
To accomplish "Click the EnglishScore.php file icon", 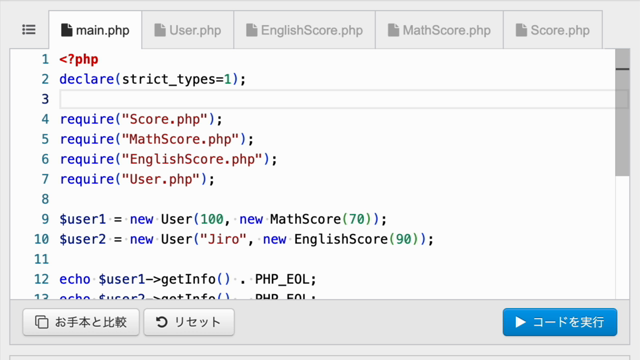I will coord(252,30).
